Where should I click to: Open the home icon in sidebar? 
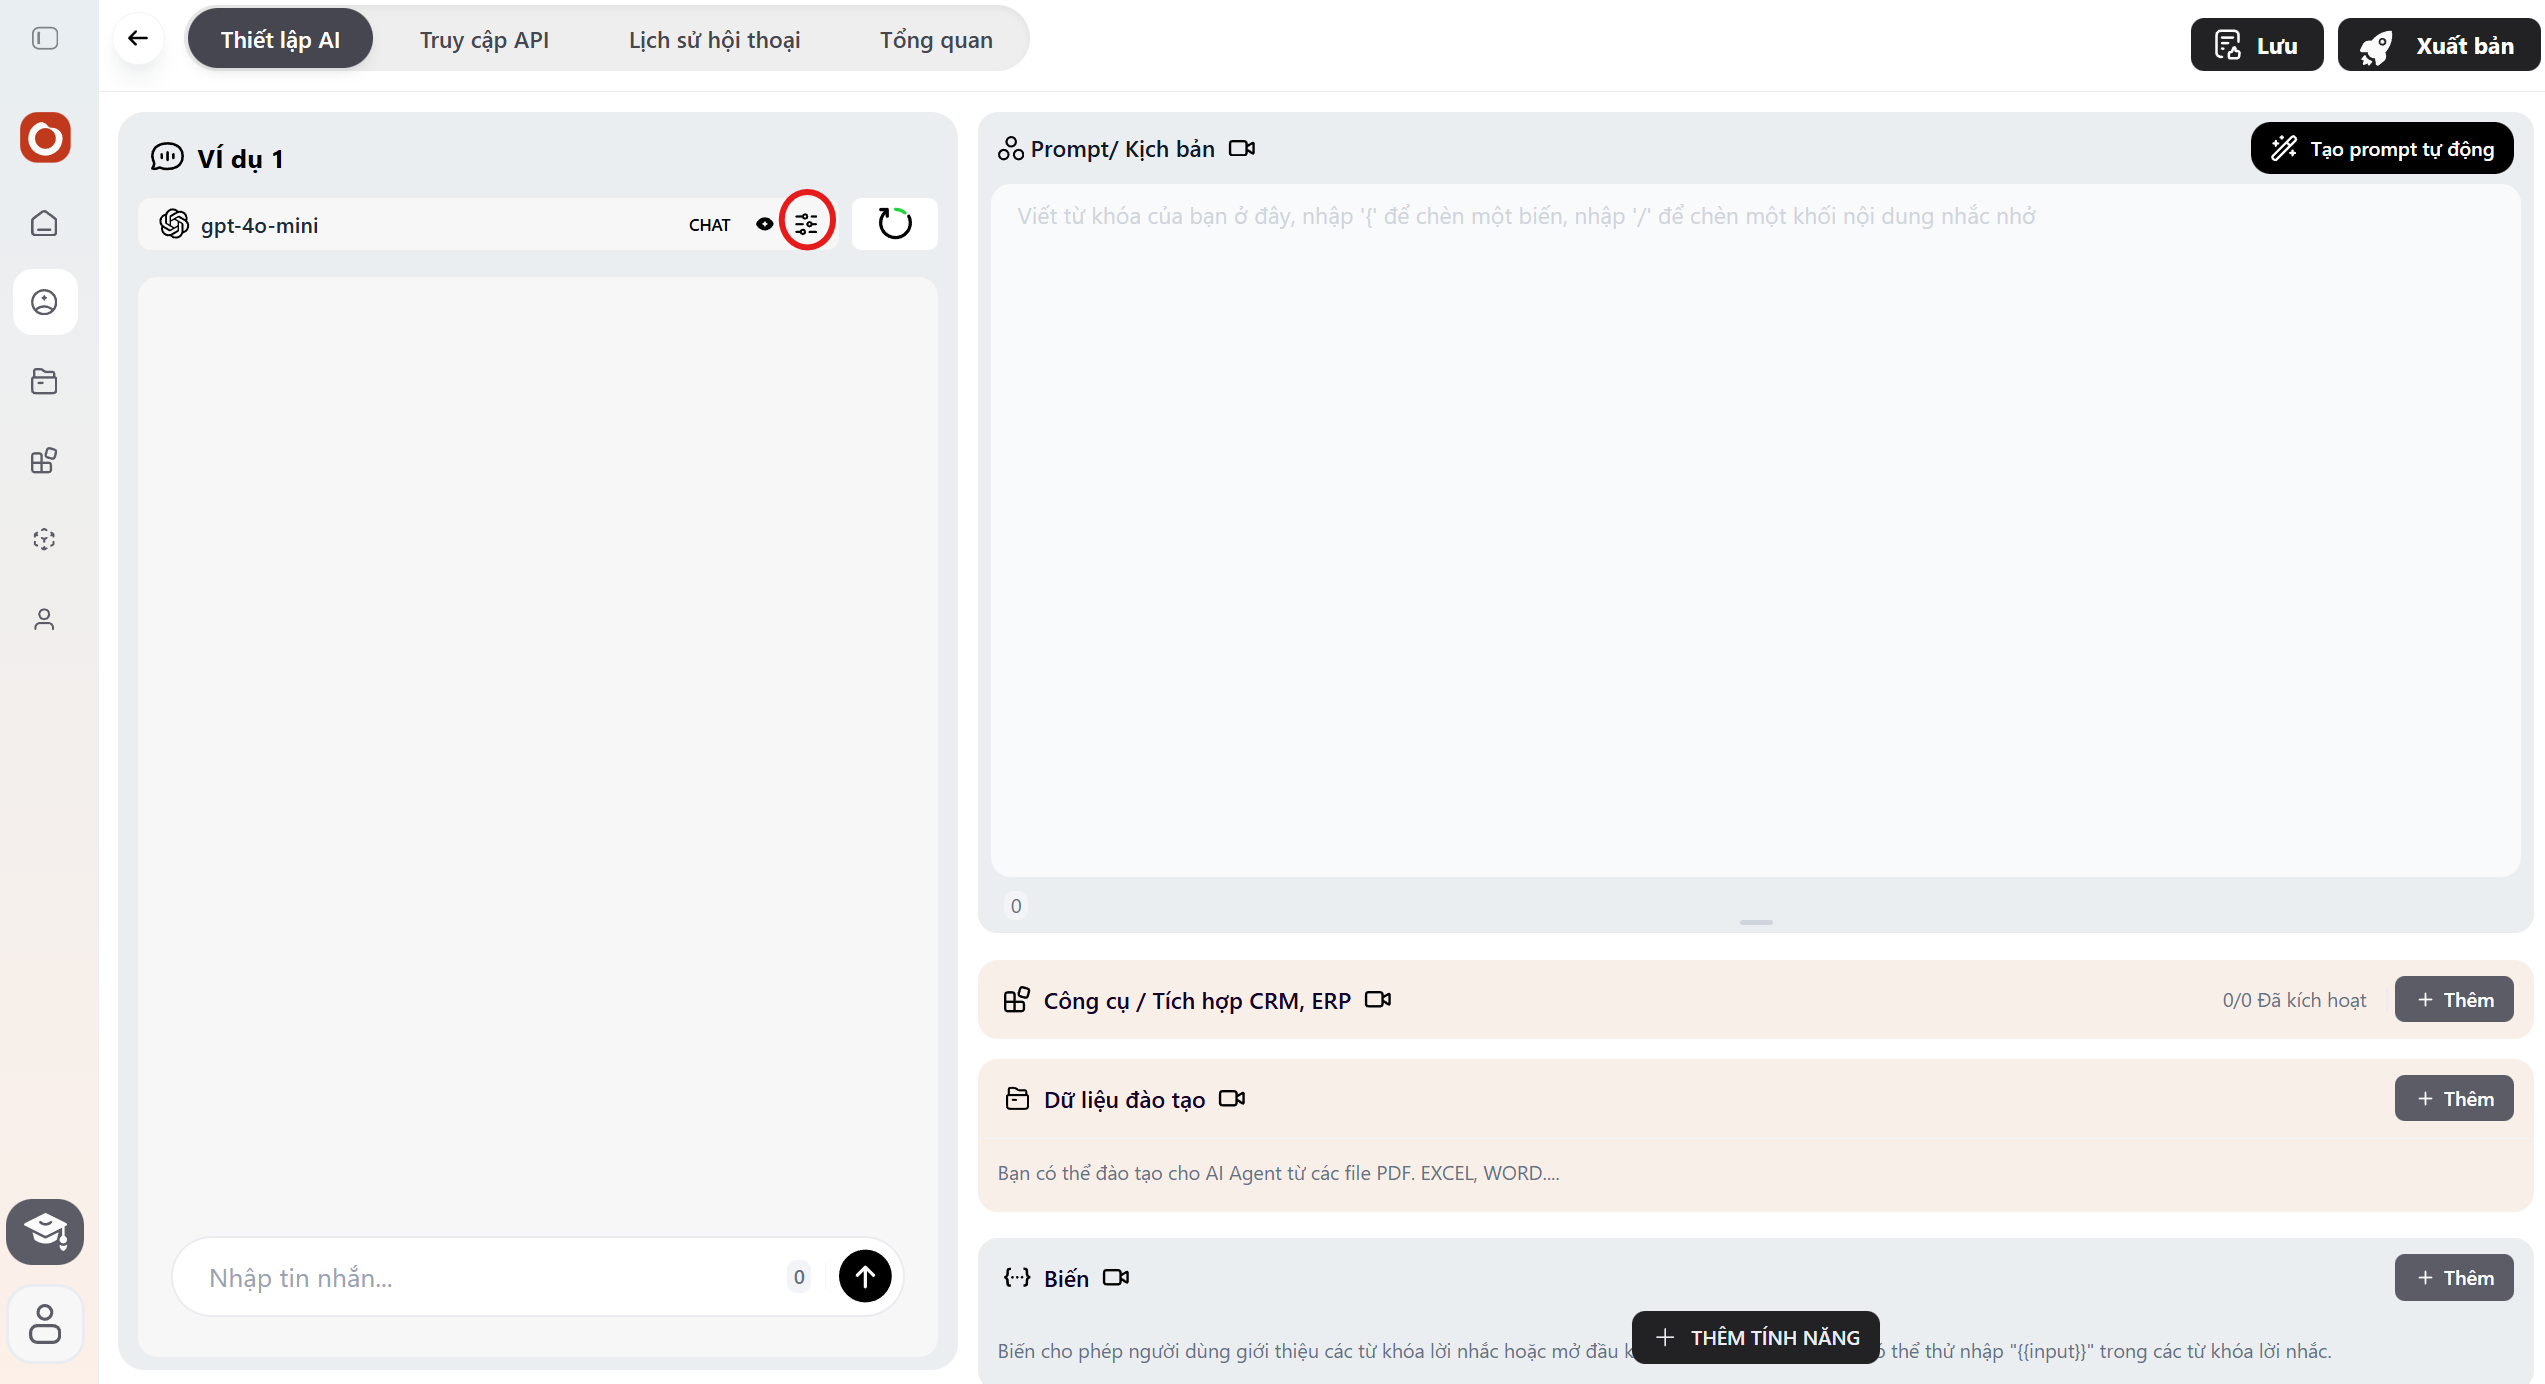point(44,223)
